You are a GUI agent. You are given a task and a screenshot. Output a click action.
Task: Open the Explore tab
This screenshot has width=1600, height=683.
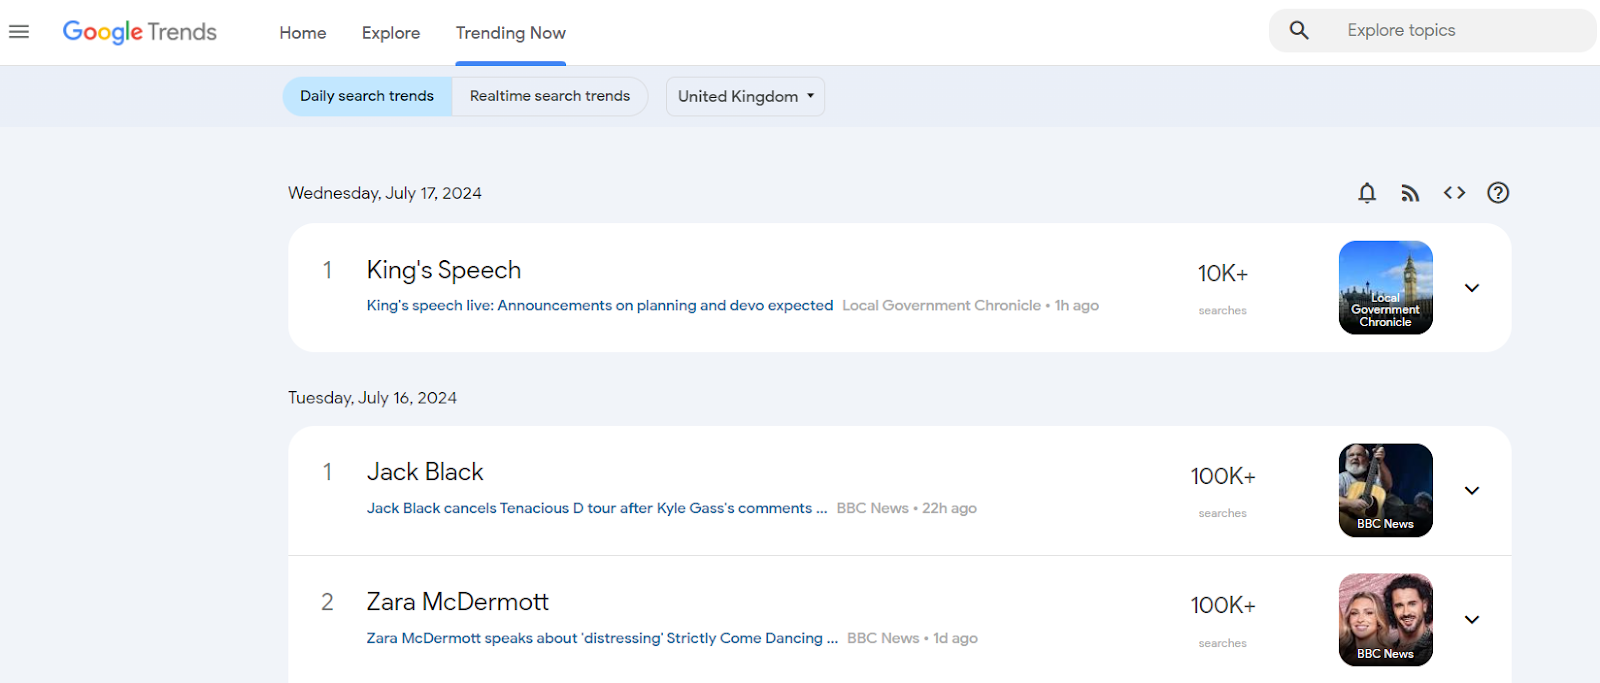pos(391,33)
